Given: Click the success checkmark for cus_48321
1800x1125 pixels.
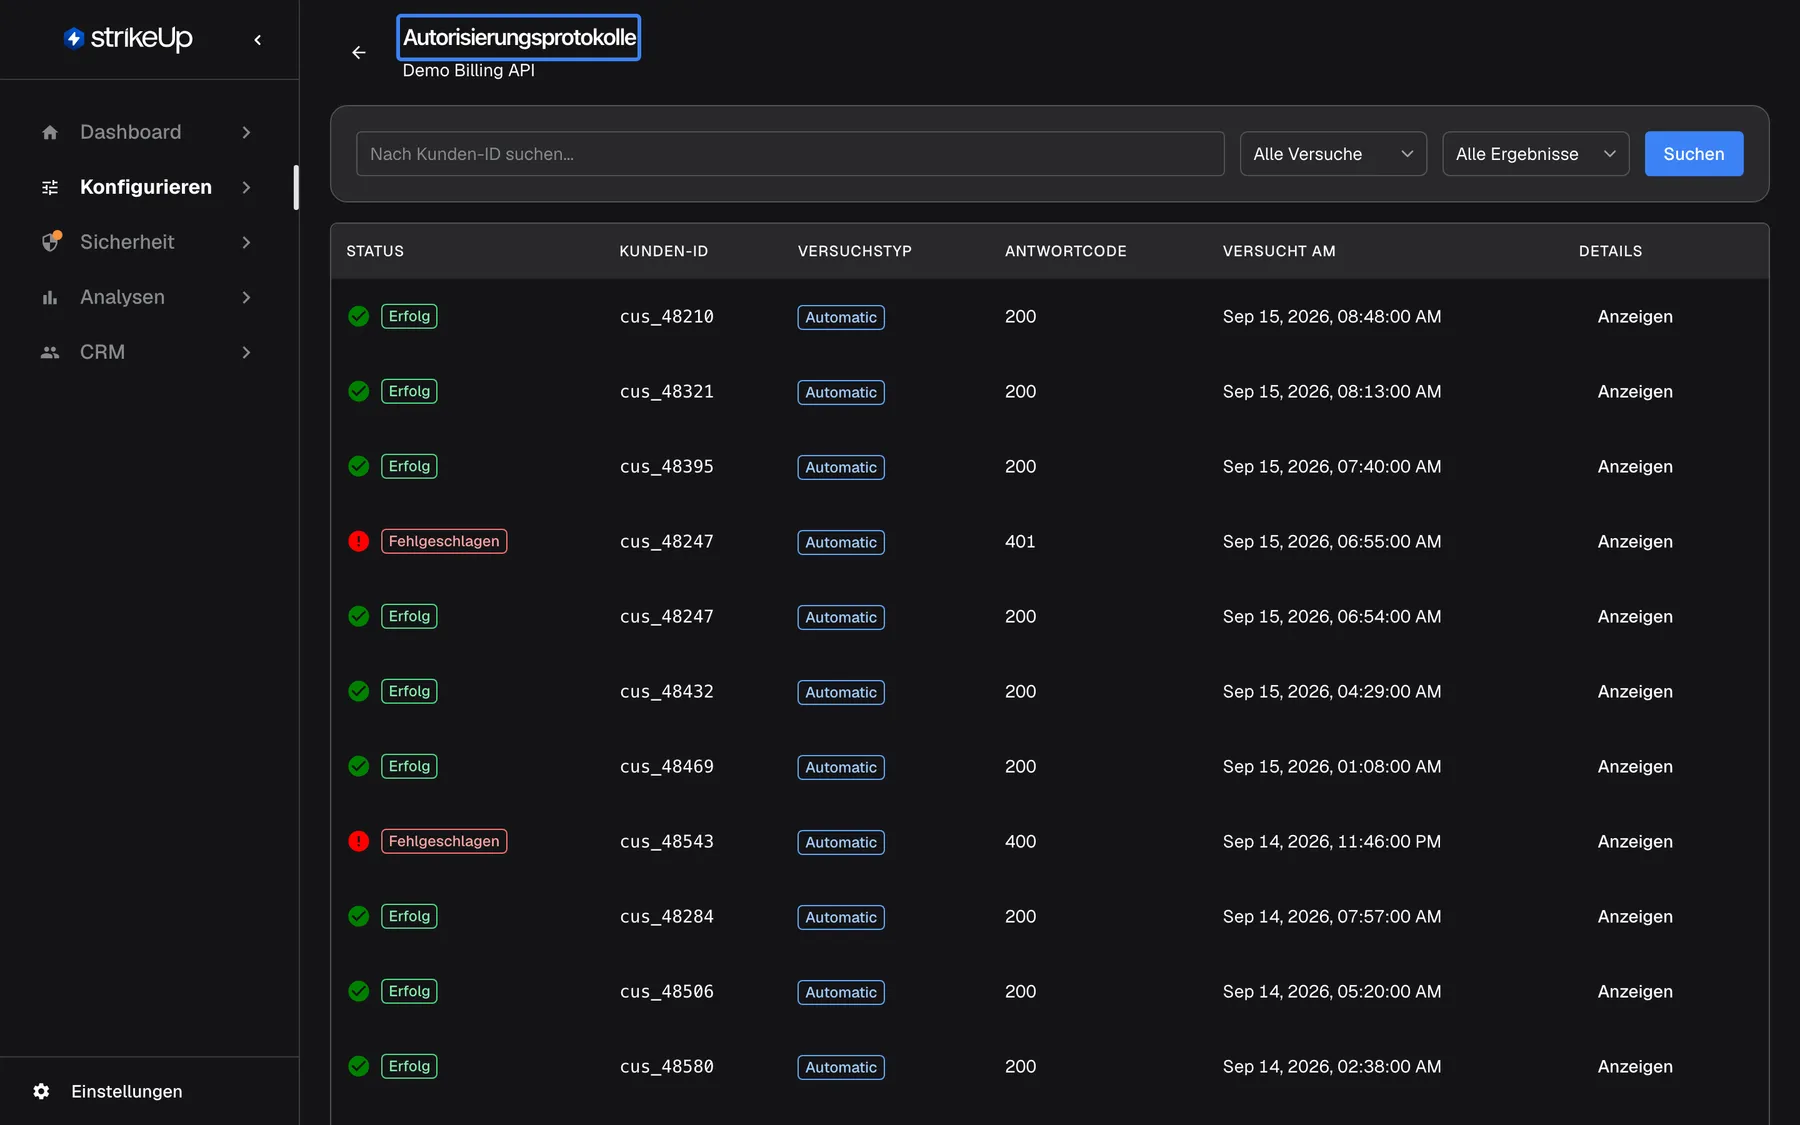Looking at the screenshot, I should coord(359,391).
